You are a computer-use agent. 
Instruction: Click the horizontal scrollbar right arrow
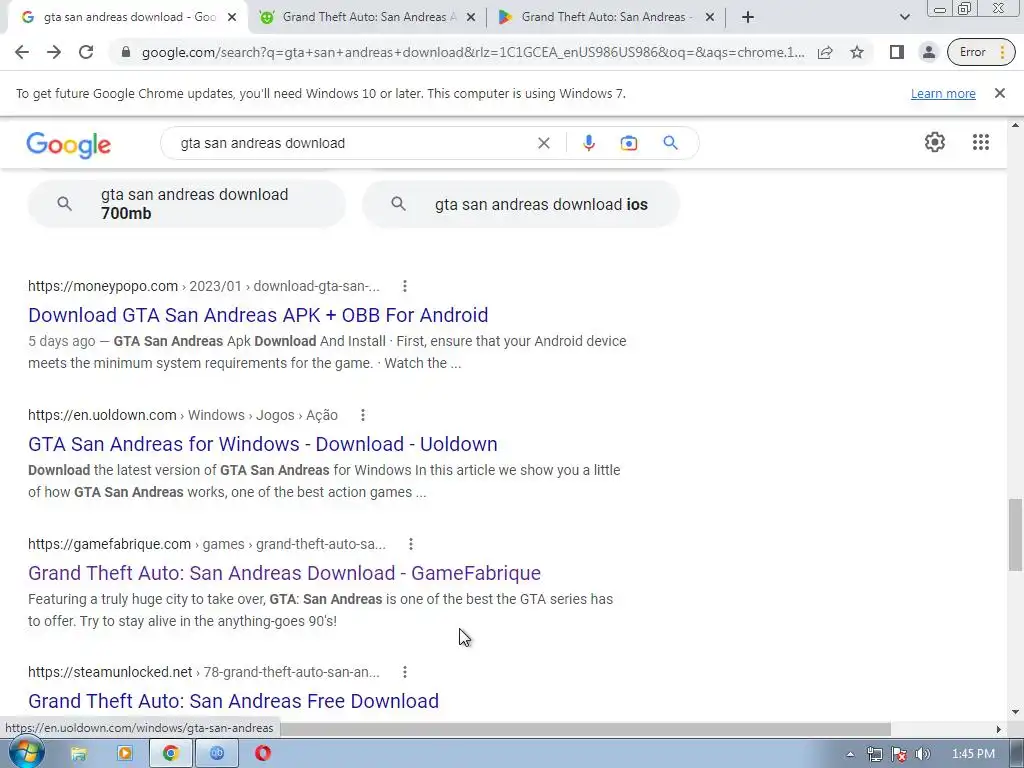[998, 729]
